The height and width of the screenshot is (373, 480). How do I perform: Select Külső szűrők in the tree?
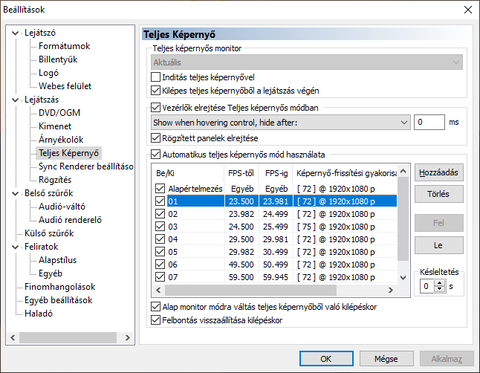(x=49, y=233)
